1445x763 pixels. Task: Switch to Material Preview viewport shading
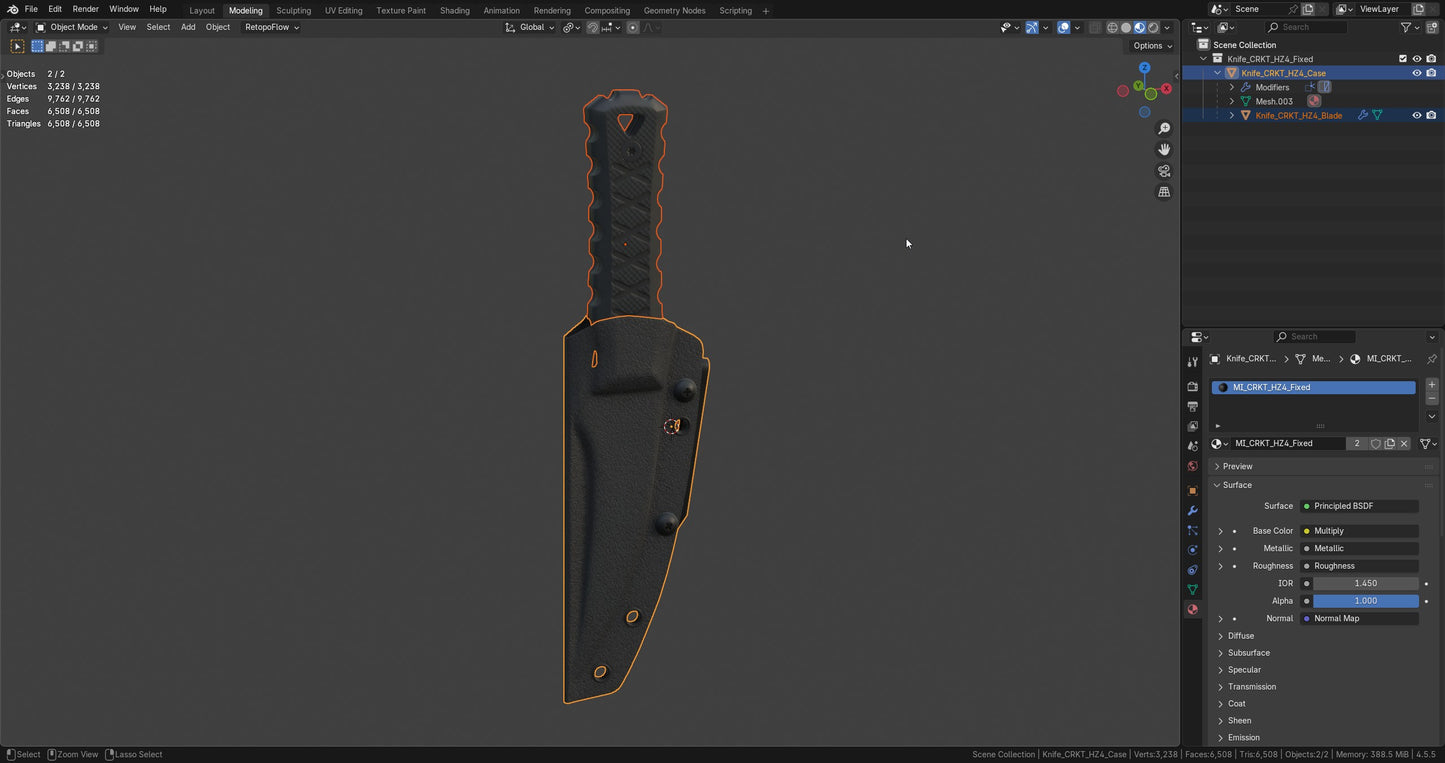(1140, 27)
